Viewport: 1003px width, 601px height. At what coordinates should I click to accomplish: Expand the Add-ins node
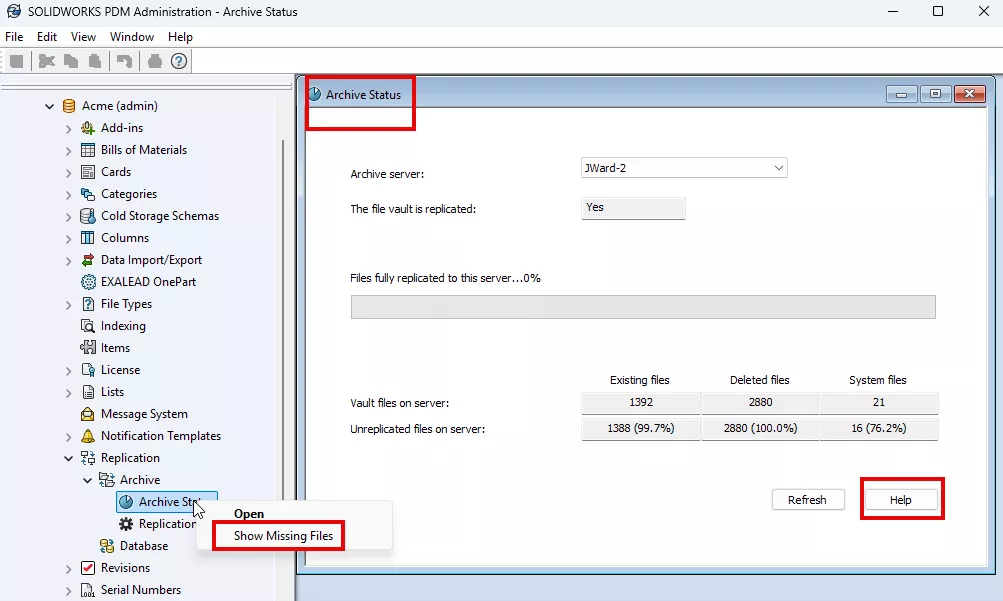tap(68, 129)
